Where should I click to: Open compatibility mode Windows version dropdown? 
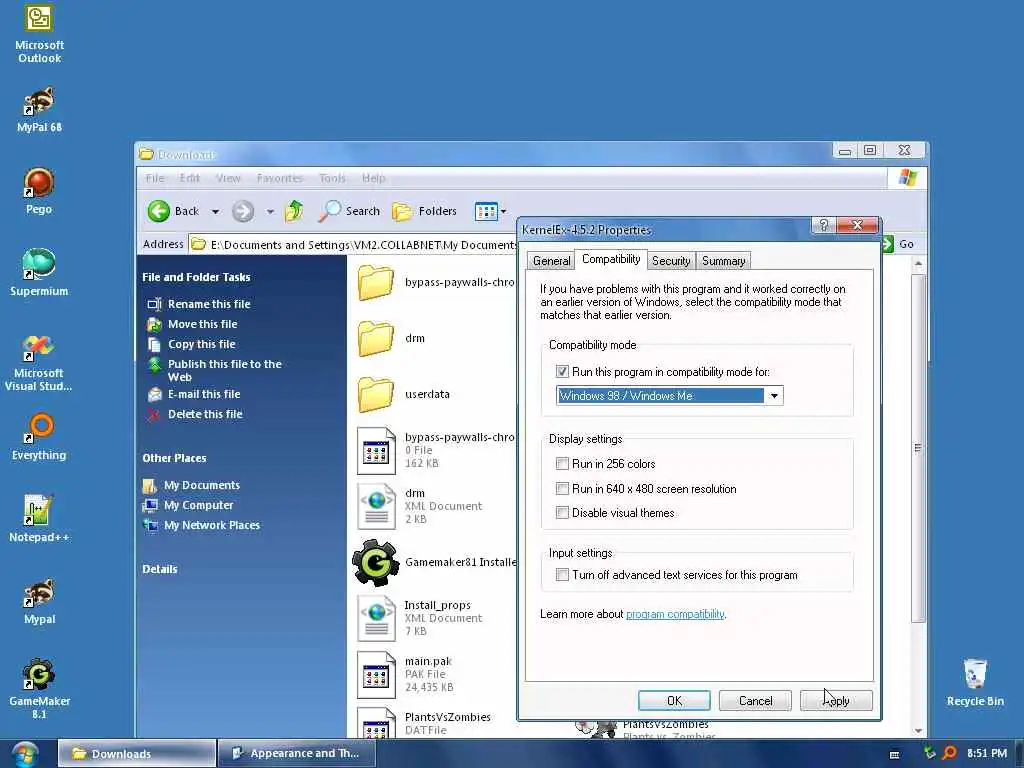pyautogui.click(x=774, y=396)
